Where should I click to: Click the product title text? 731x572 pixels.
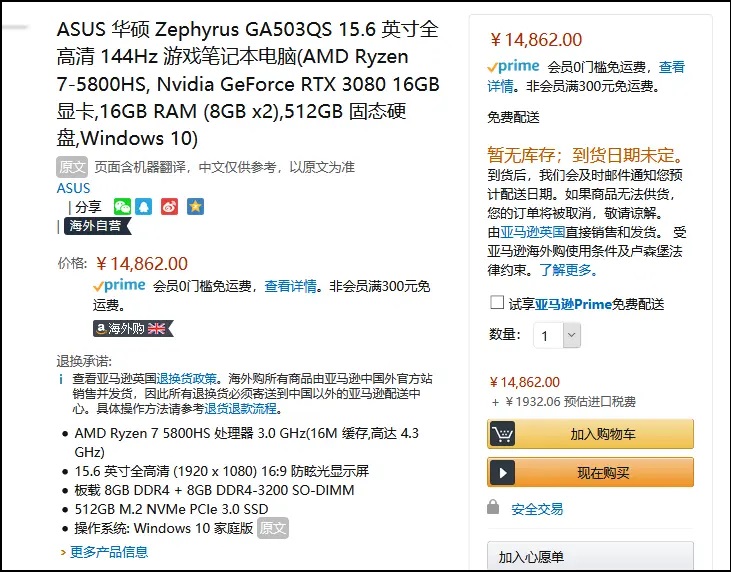248,83
